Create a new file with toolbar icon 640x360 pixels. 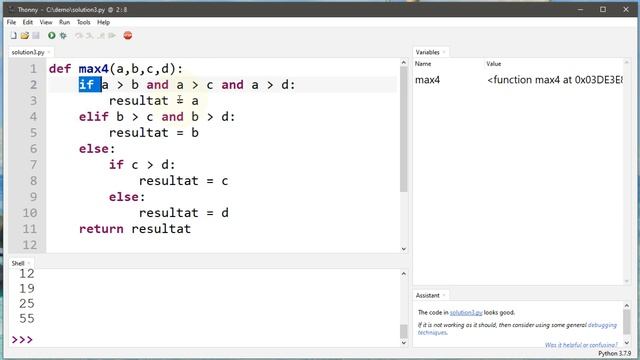click(13, 36)
